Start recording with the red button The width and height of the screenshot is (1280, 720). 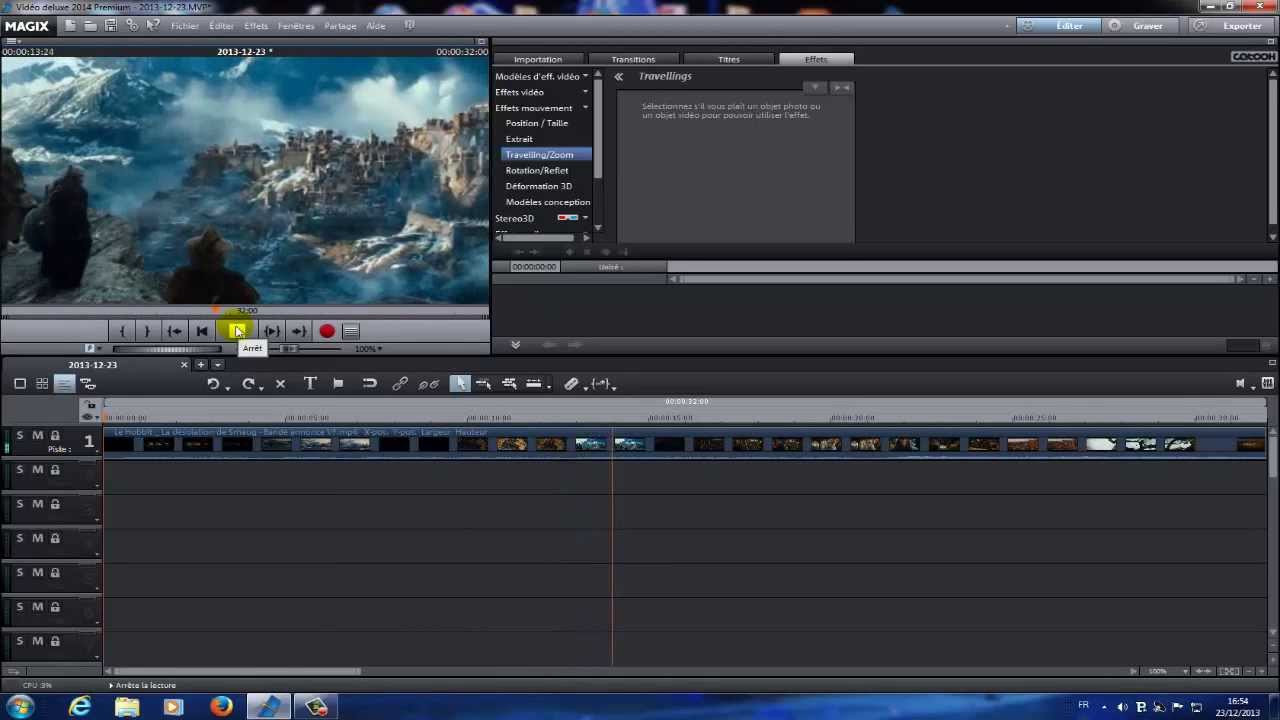point(327,331)
